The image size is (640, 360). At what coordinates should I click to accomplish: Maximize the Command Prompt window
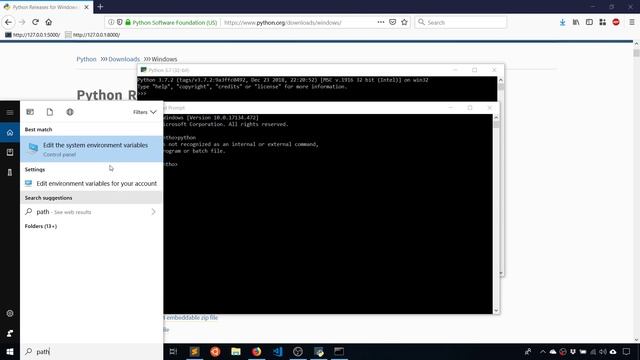[470, 108]
